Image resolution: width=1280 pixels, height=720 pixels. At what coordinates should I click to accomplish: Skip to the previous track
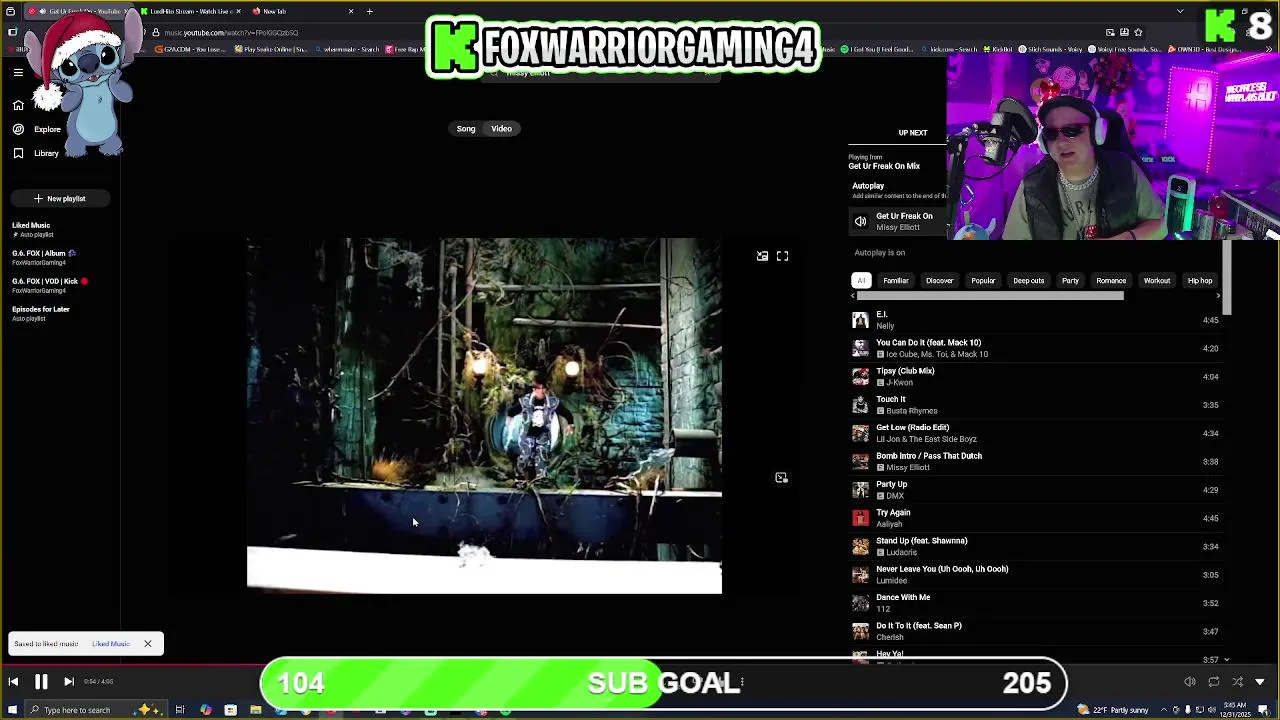[13, 682]
